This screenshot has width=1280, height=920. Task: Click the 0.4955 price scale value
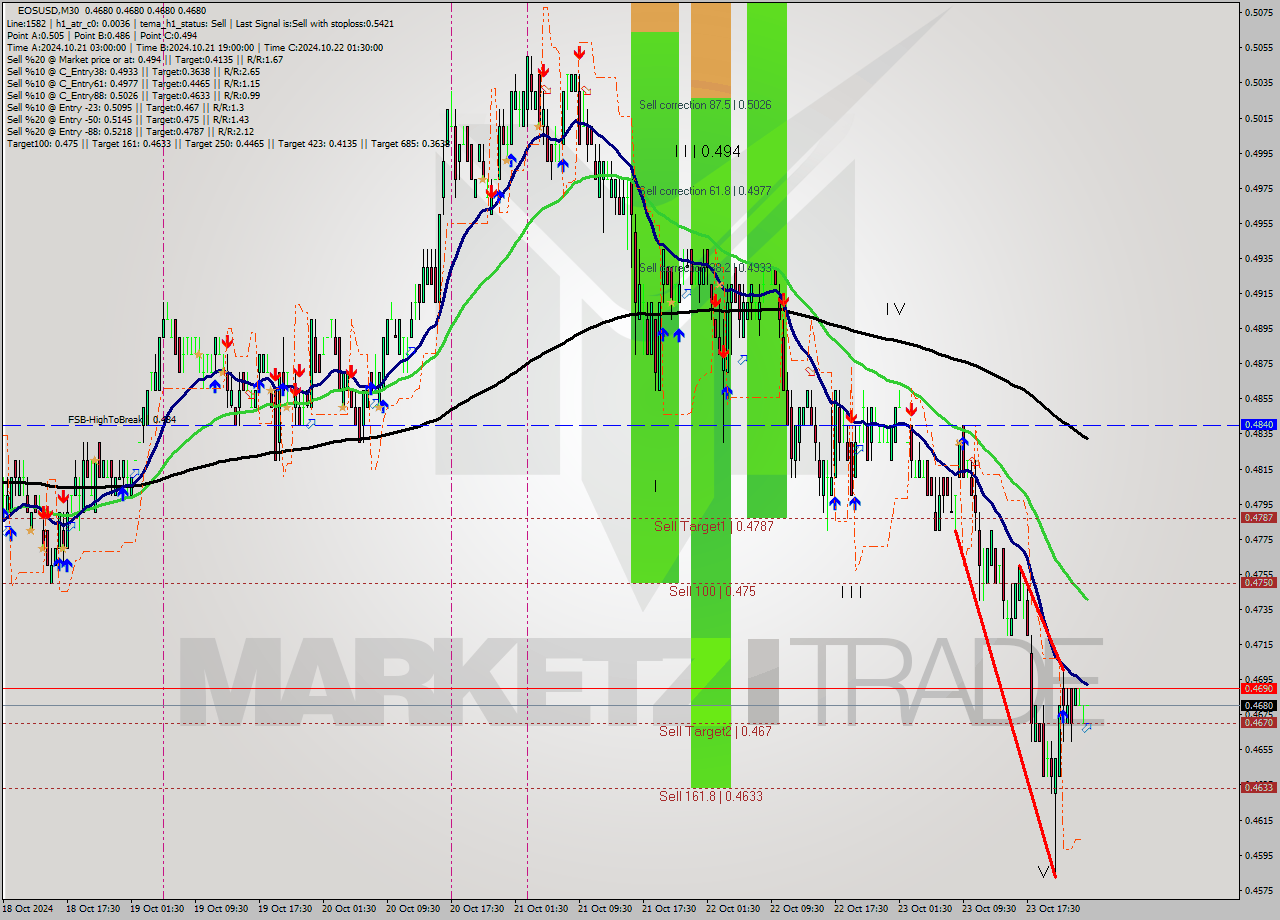[x=1258, y=223]
